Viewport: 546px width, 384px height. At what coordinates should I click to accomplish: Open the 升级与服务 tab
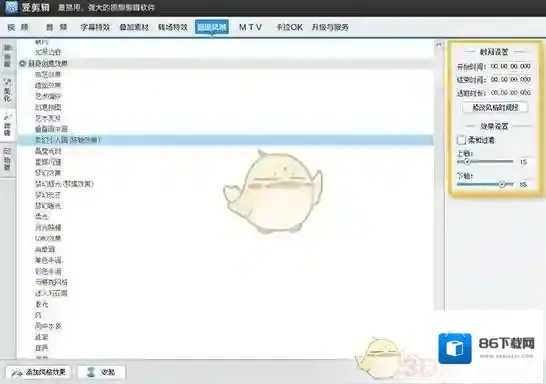click(330, 27)
